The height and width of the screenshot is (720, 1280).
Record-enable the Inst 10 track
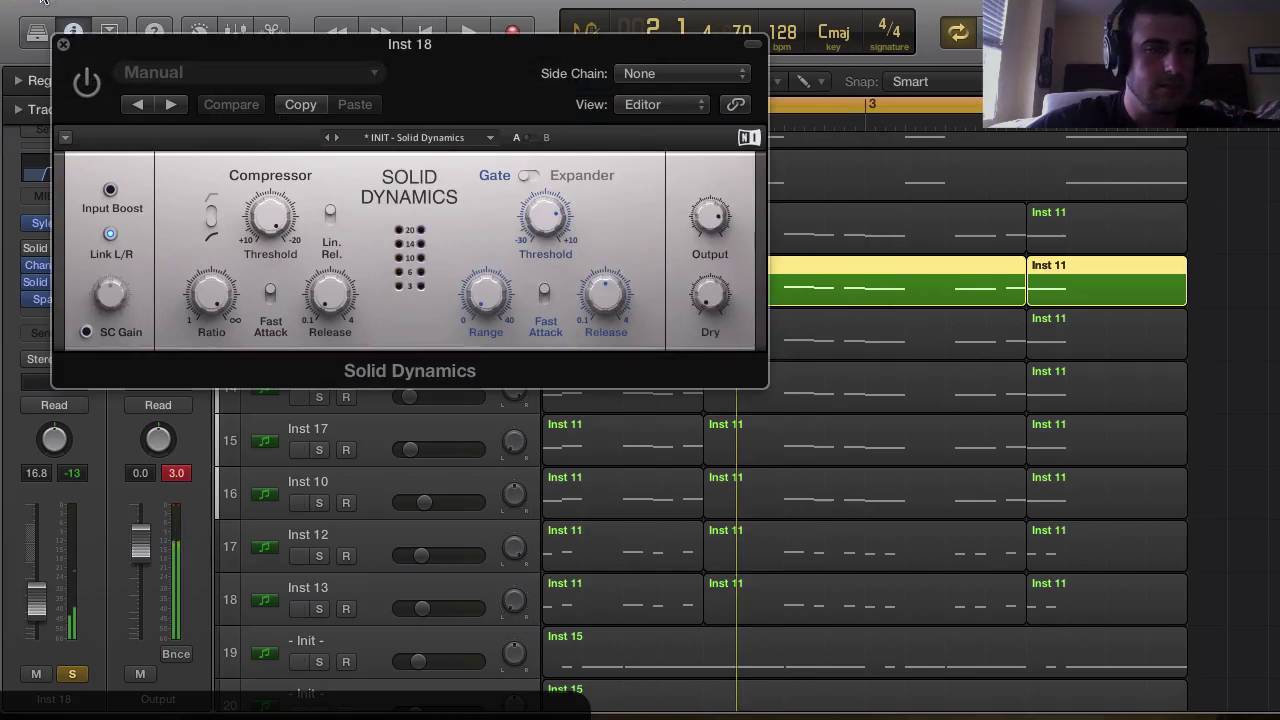coord(346,503)
